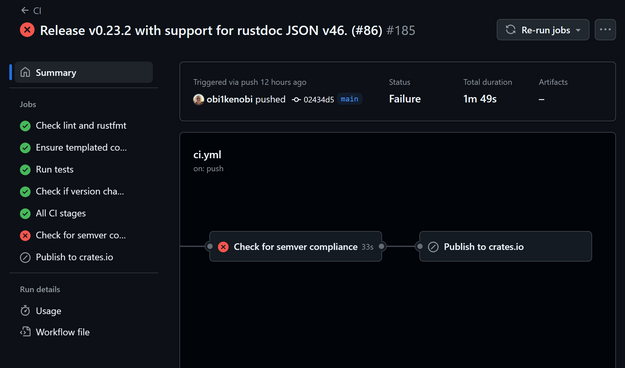The image size is (625, 368).
Task: Select the Summary tab in the sidebar
Action: tap(84, 72)
